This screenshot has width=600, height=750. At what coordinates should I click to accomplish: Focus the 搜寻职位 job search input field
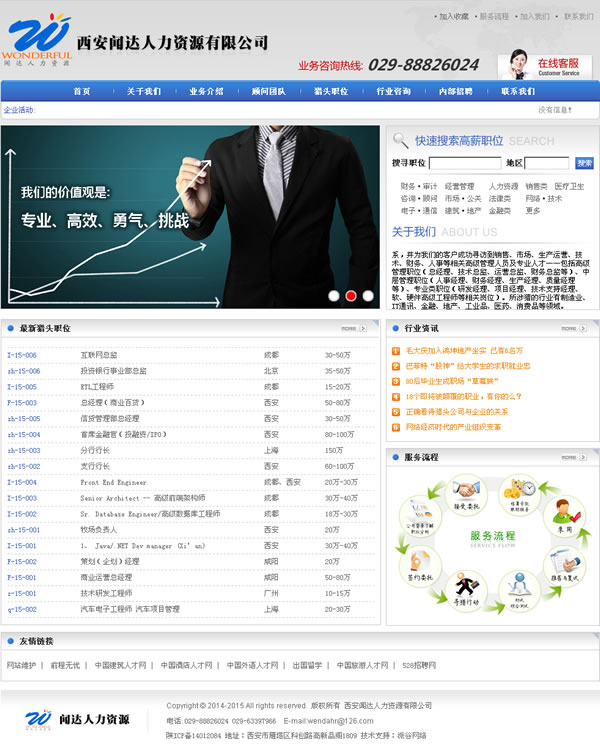[x=461, y=163]
